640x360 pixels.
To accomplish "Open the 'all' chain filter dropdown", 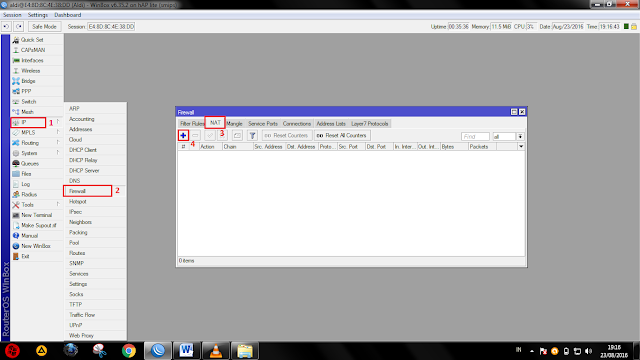I will point(520,137).
